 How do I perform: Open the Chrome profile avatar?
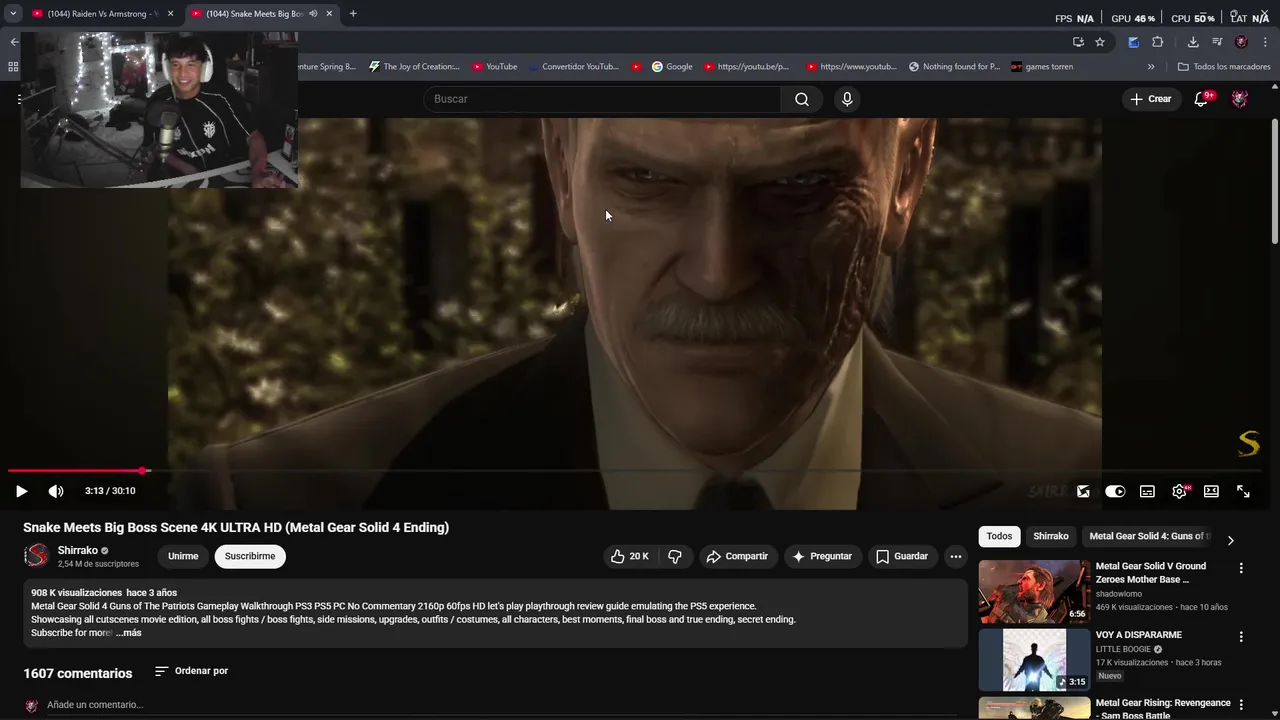1241,42
